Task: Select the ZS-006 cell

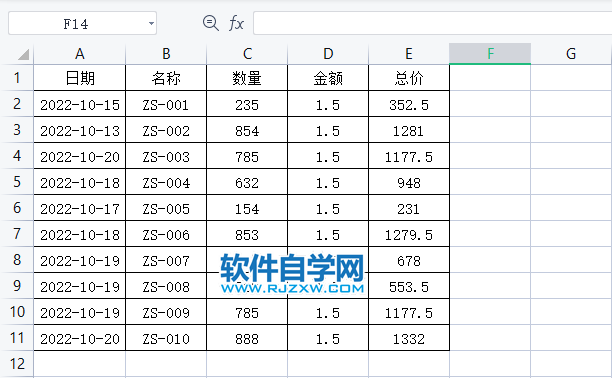Action: (x=166, y=234)
